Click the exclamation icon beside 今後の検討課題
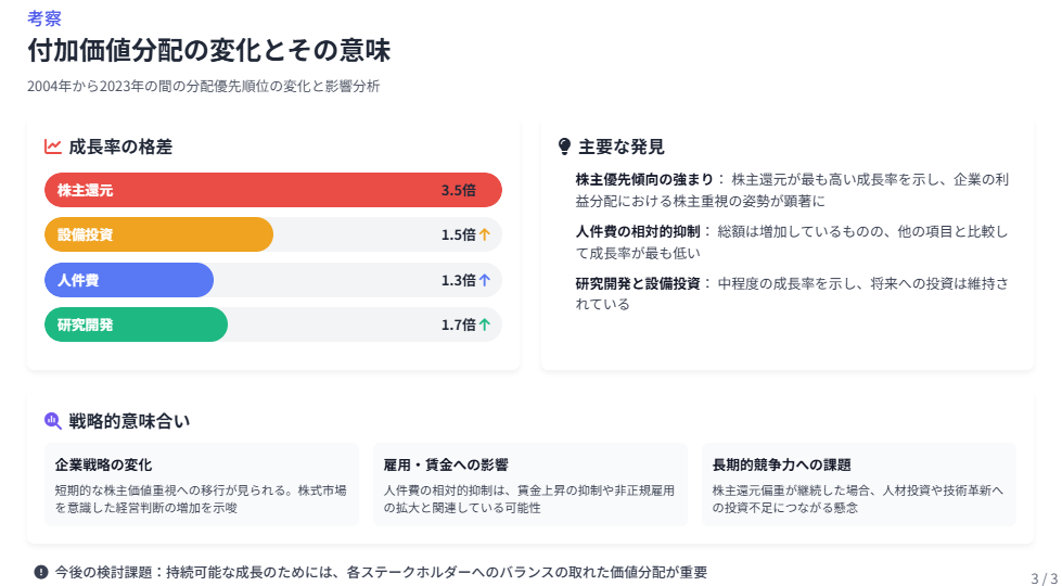The image size is (1062, 586). (x=41, y=572)
